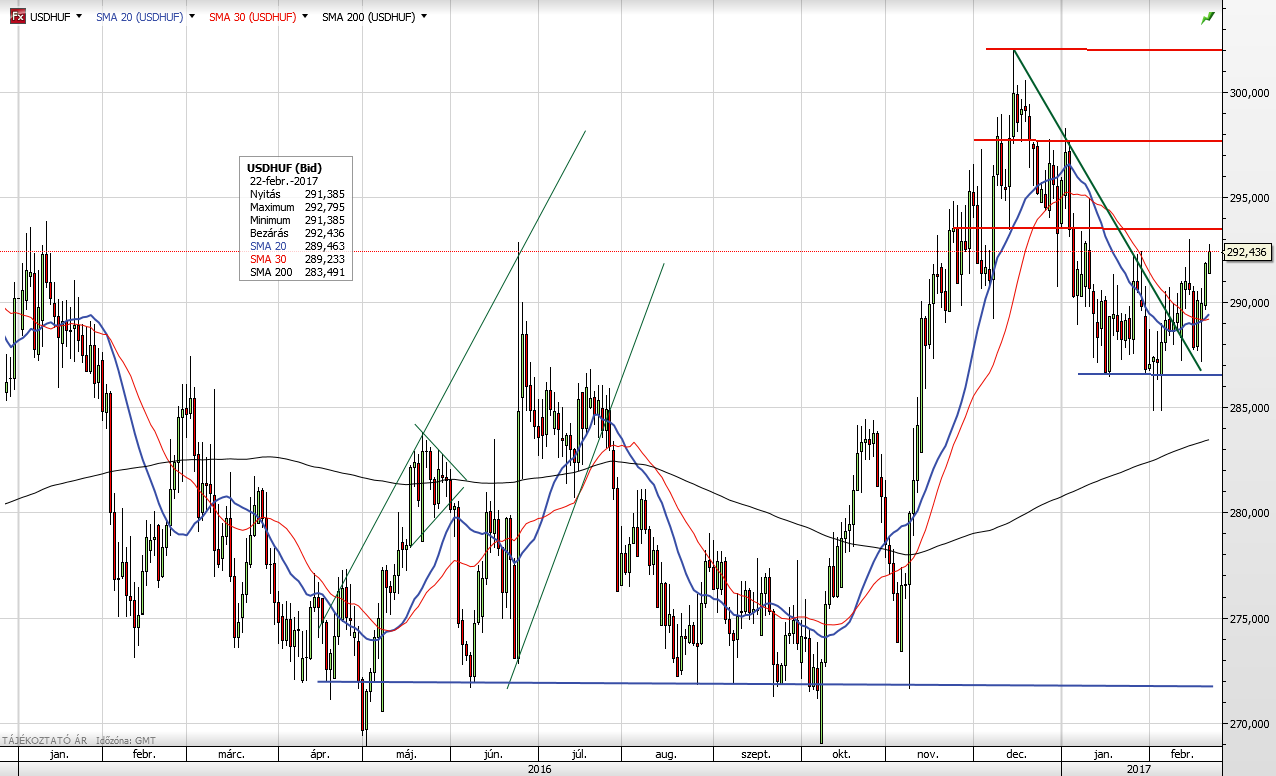Click the 285,000 price axis label
This screenshot has height=776, width=1276.
pos(1249,408)
